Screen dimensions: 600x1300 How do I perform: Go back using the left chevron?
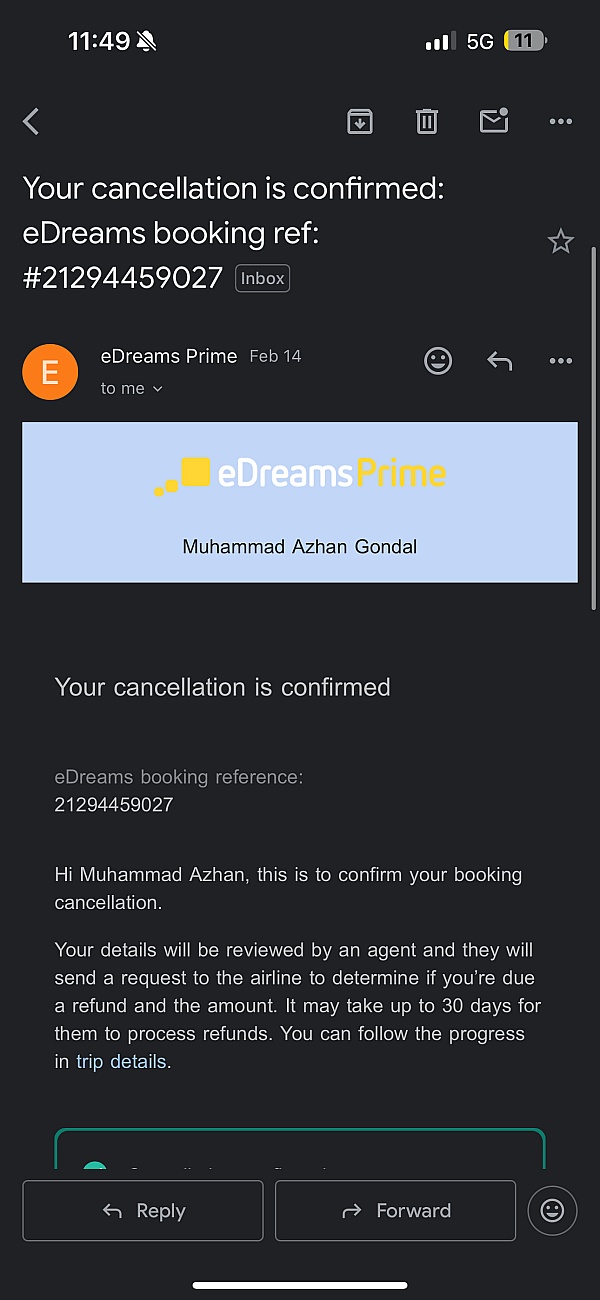(x=31, y=122)
